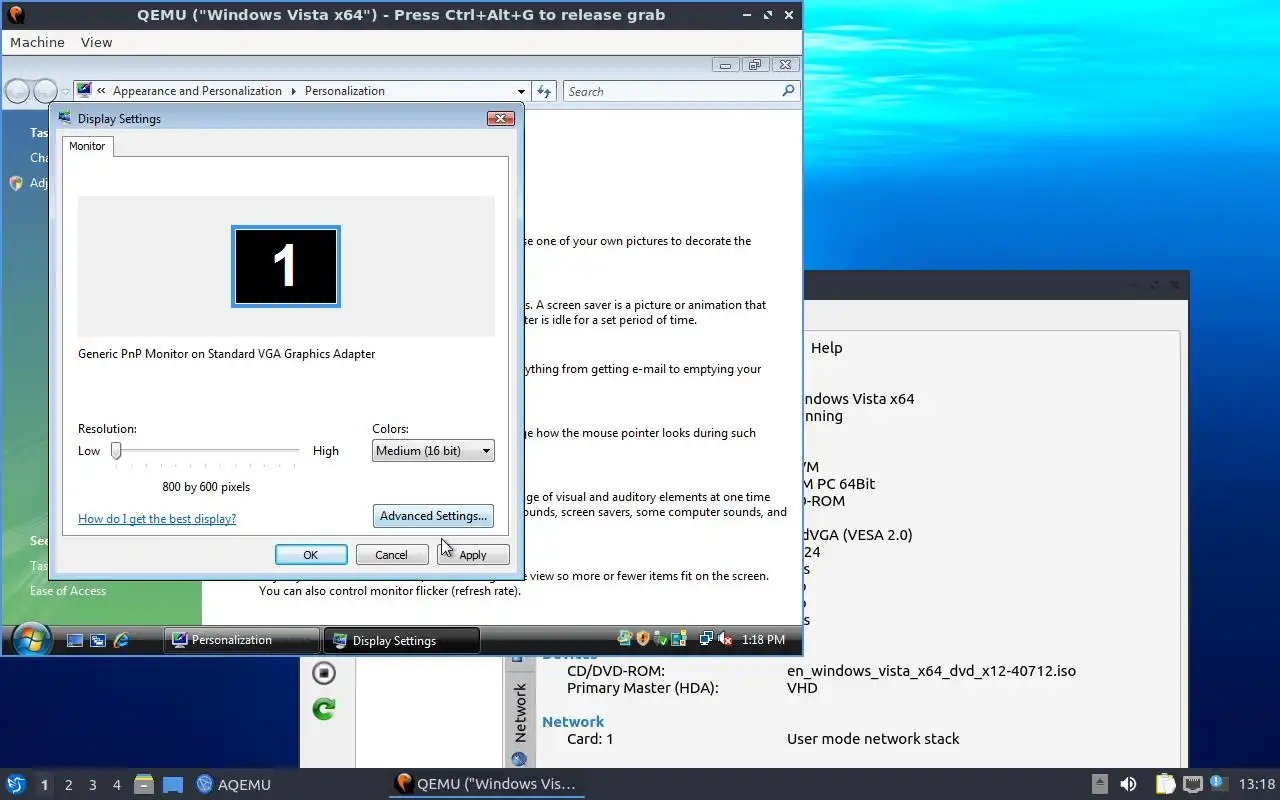Select the Network side tab in AQEMU
The height and width of the screenshot is (800, 1280).
pos(520,712)
